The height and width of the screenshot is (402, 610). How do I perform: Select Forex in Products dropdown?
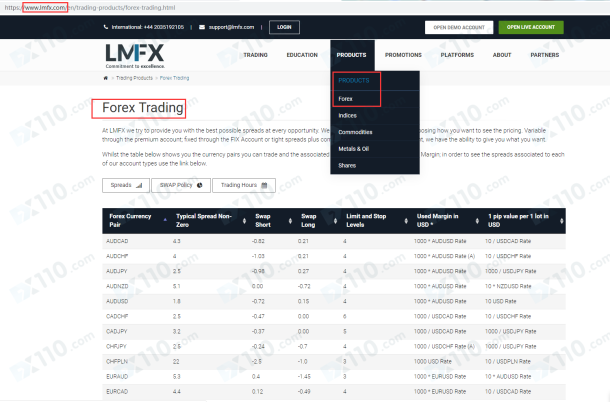[x=345, y=99]
